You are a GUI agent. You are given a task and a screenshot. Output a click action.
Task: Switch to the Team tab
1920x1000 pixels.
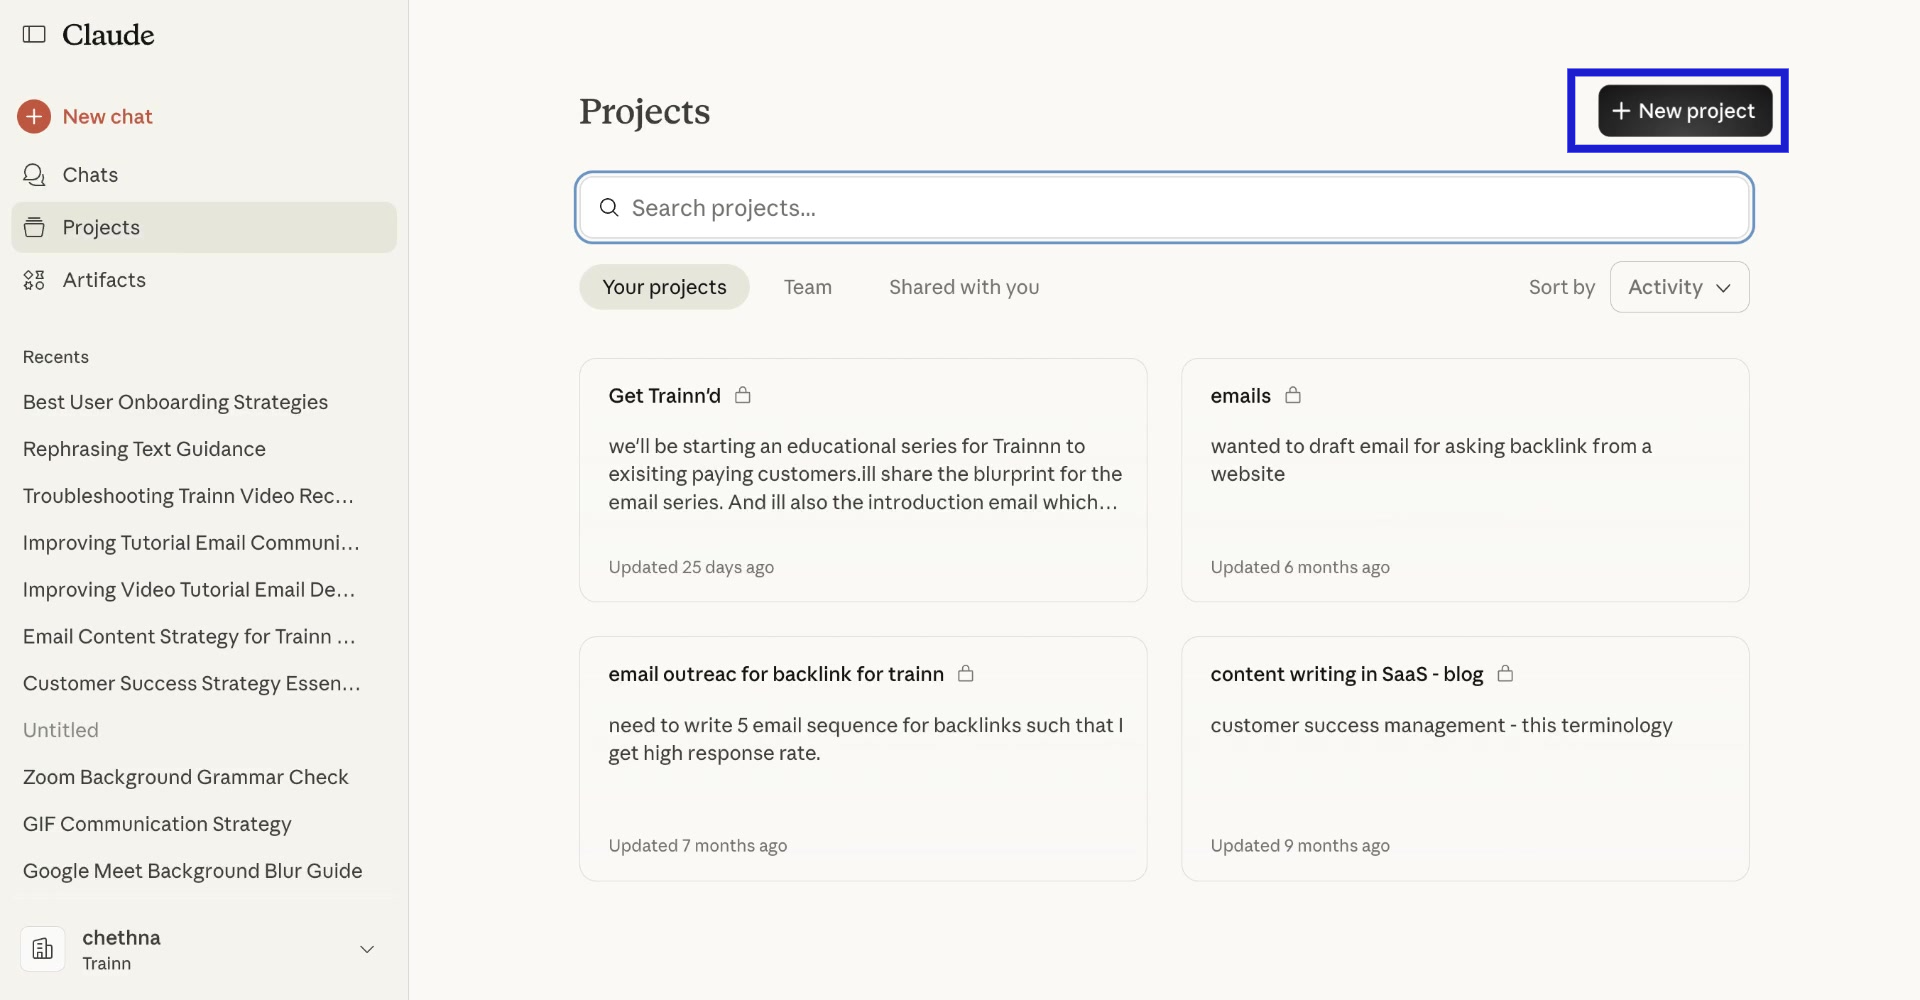(x=807, y=287)
